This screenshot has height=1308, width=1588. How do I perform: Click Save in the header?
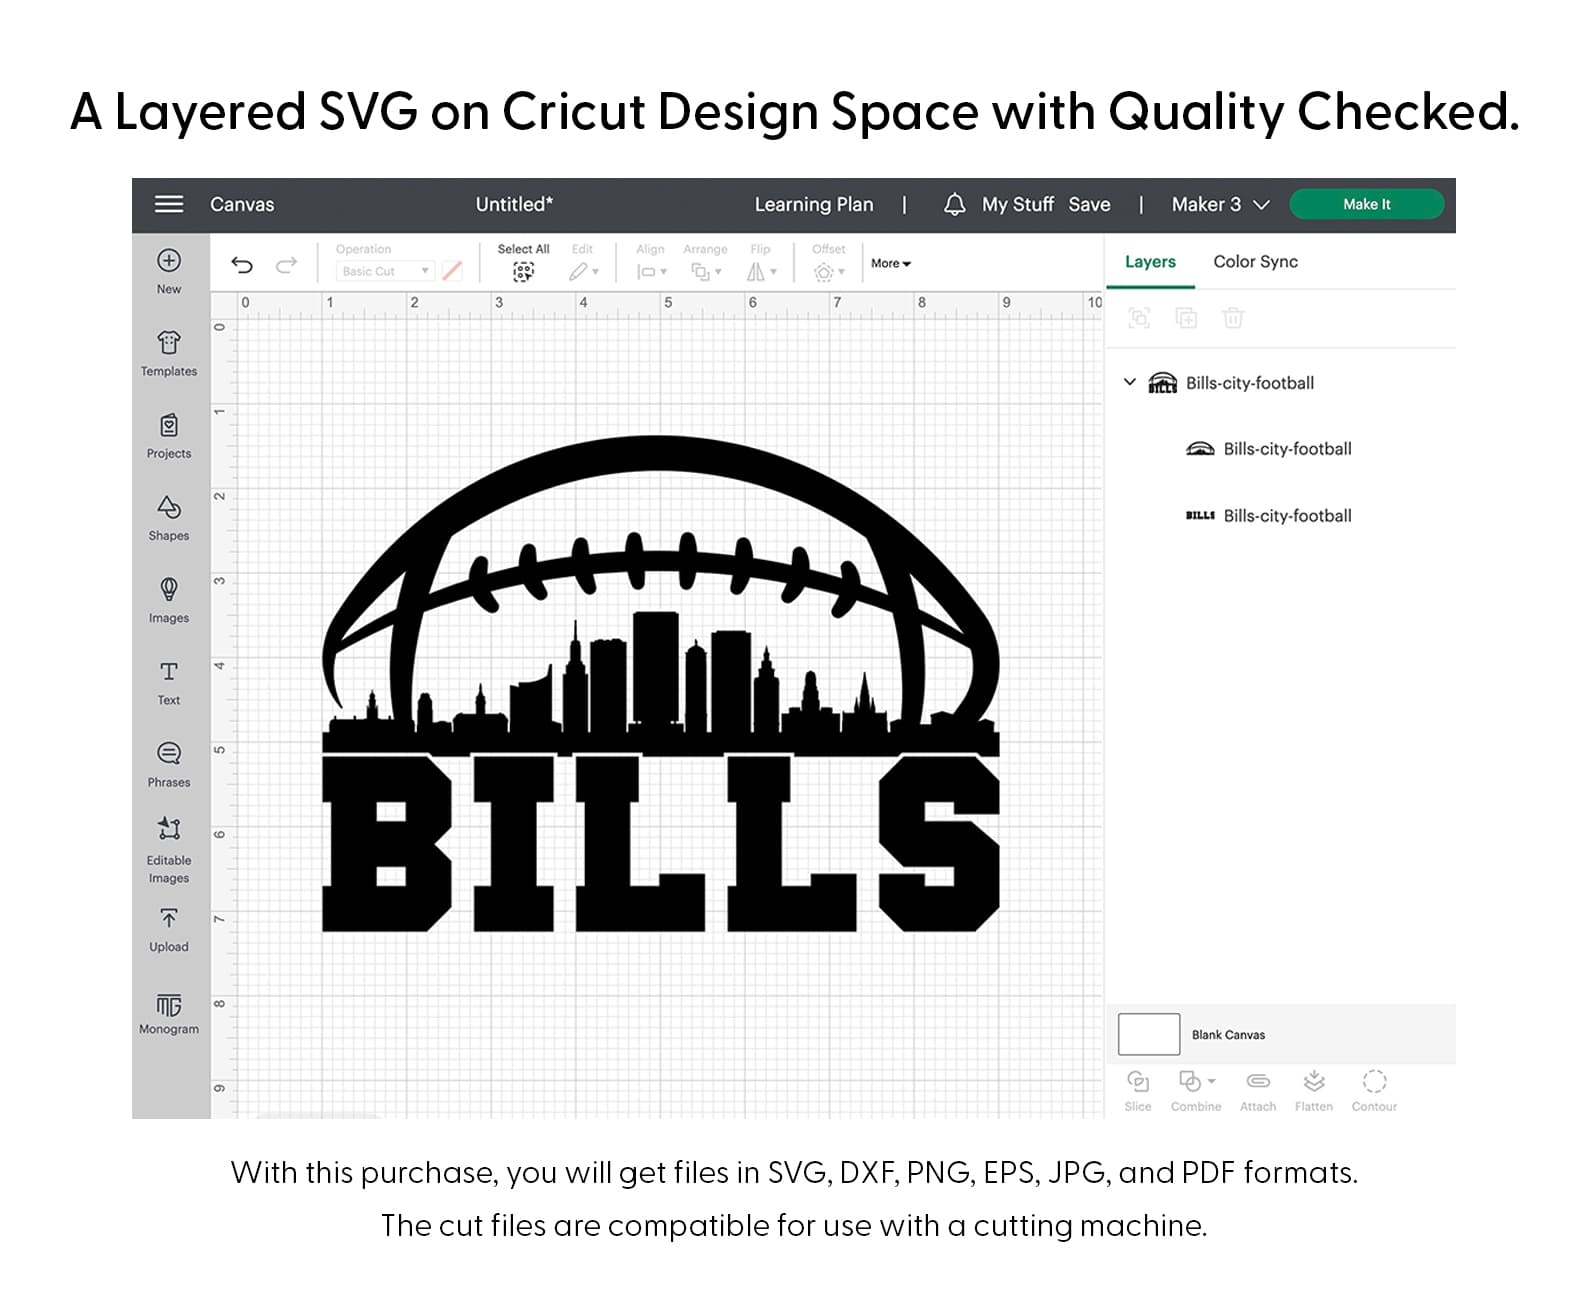coord(1089,204)
